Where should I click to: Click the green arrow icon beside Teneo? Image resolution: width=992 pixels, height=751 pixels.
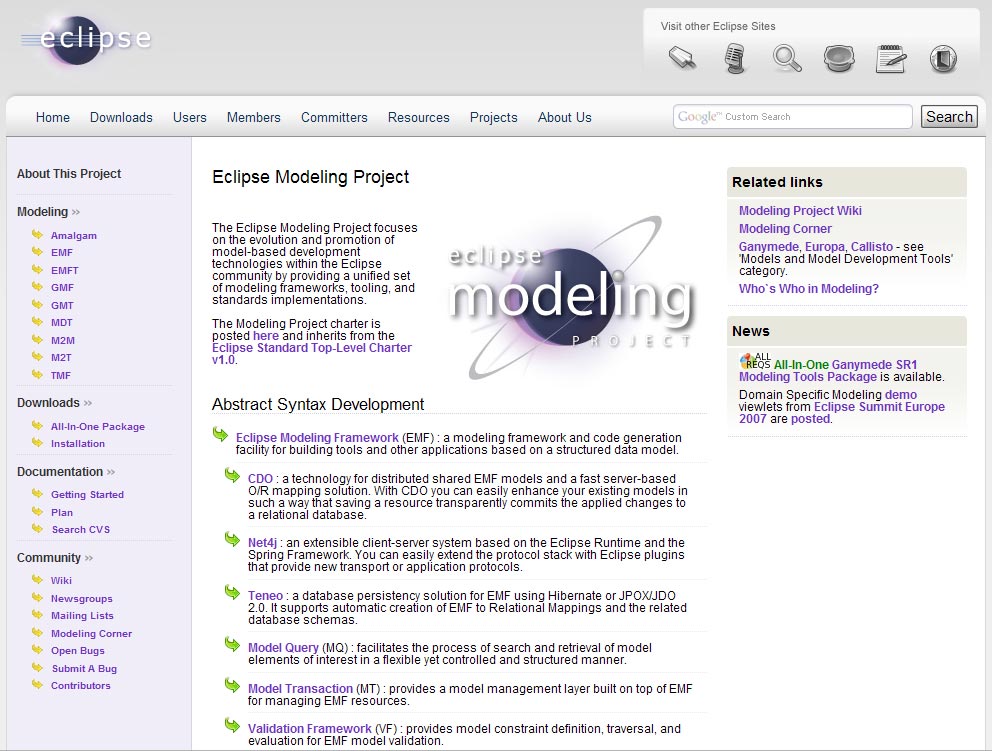tap(232, 592)
